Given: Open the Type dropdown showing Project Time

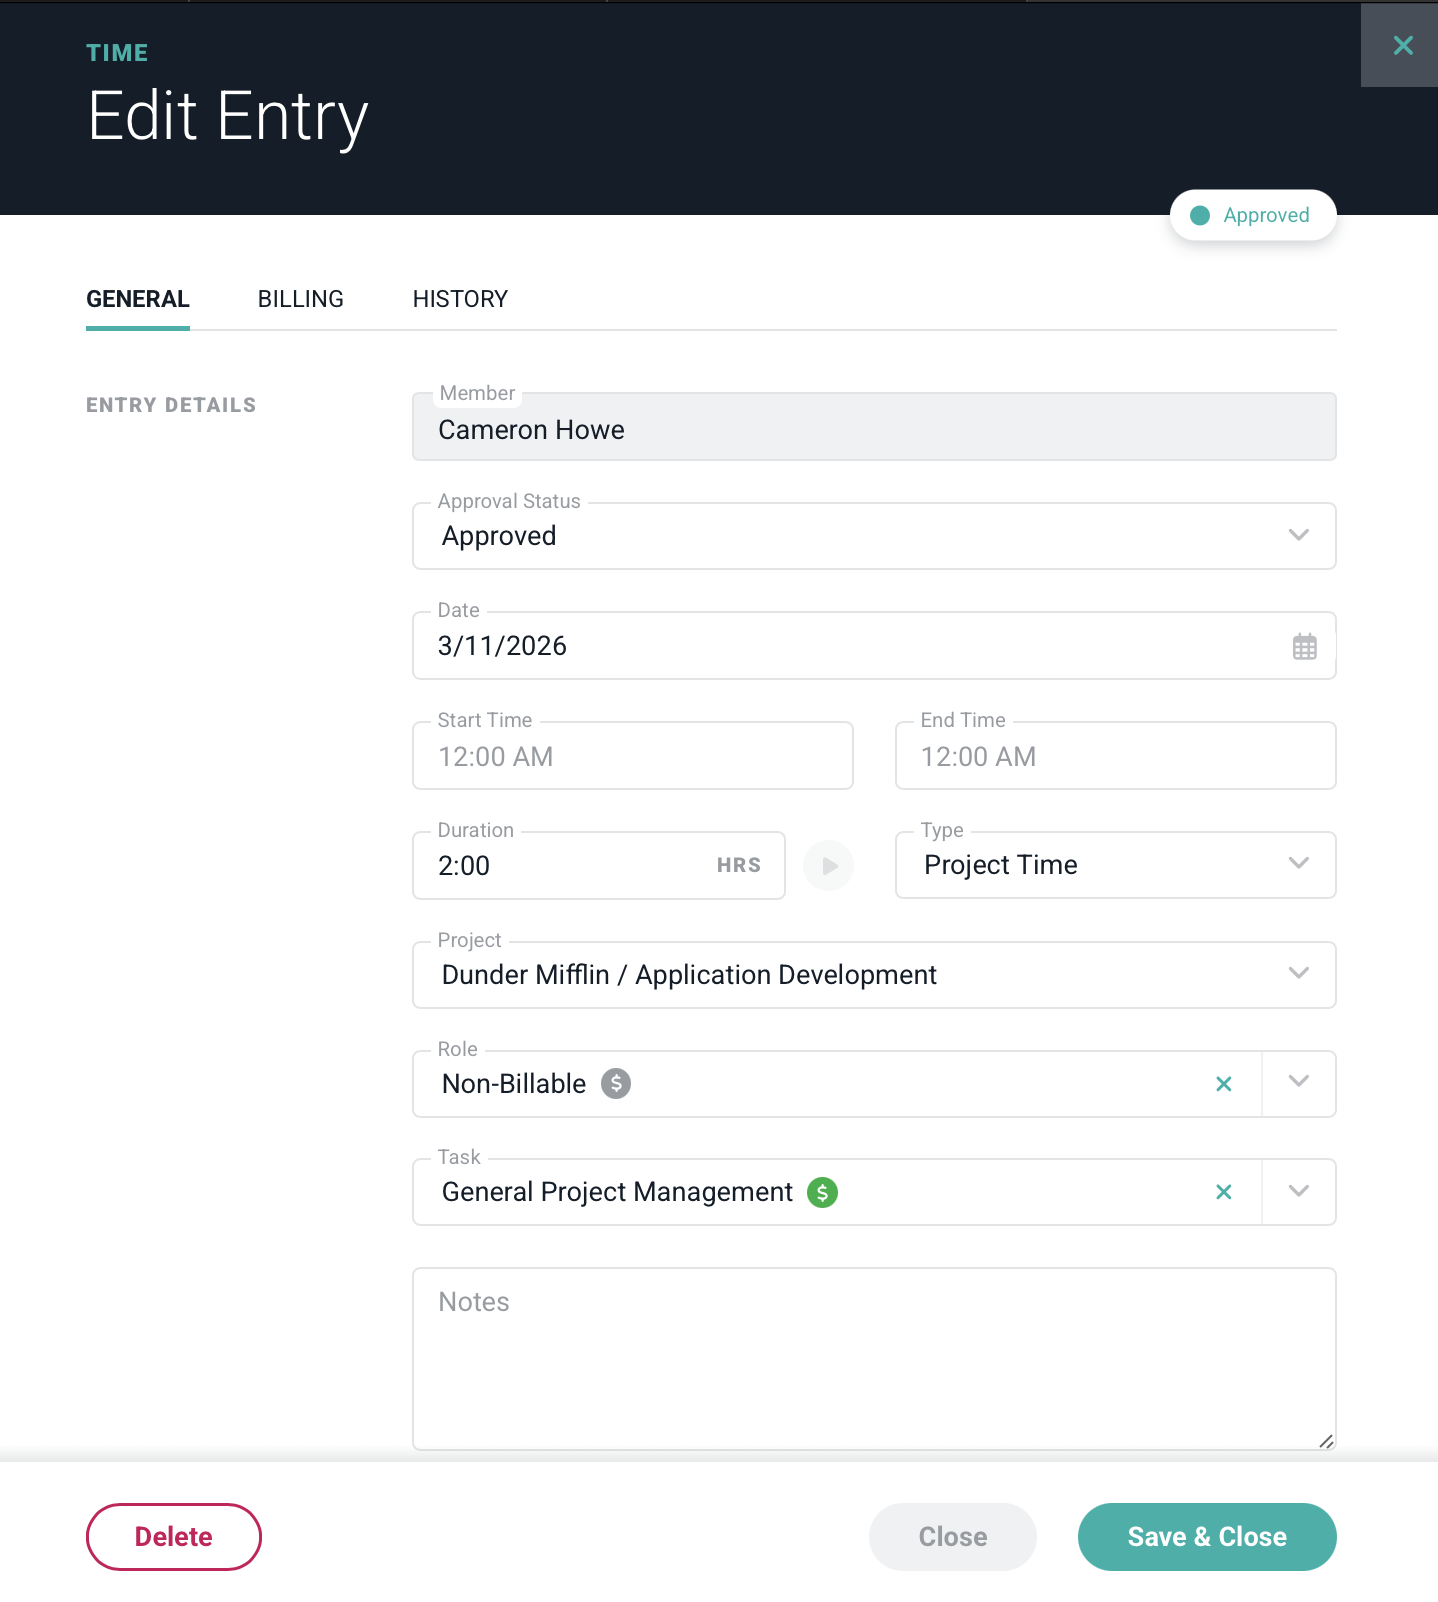Looking at the screenshot, I should (1298, 865).
